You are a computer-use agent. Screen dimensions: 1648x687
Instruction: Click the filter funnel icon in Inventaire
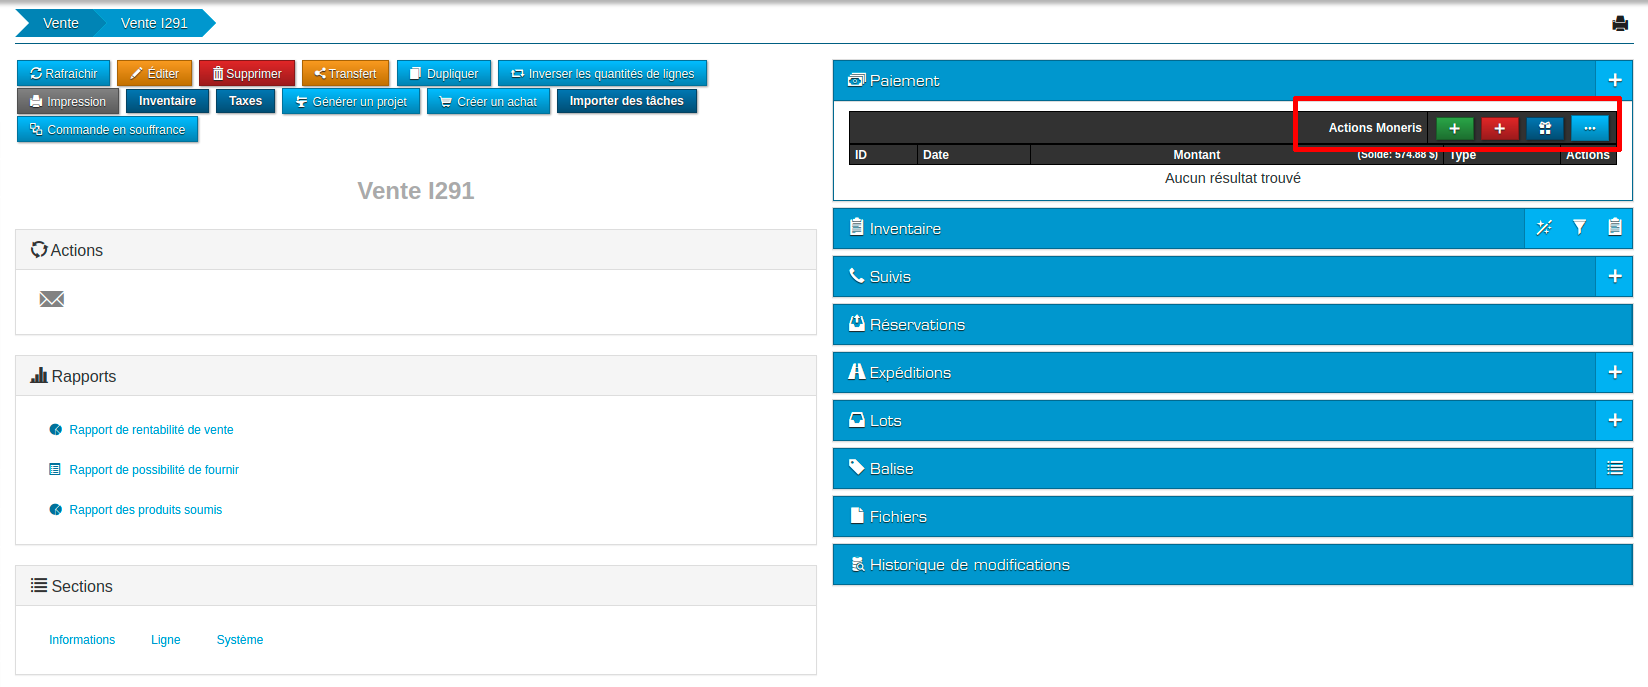tap(1579, 228)
